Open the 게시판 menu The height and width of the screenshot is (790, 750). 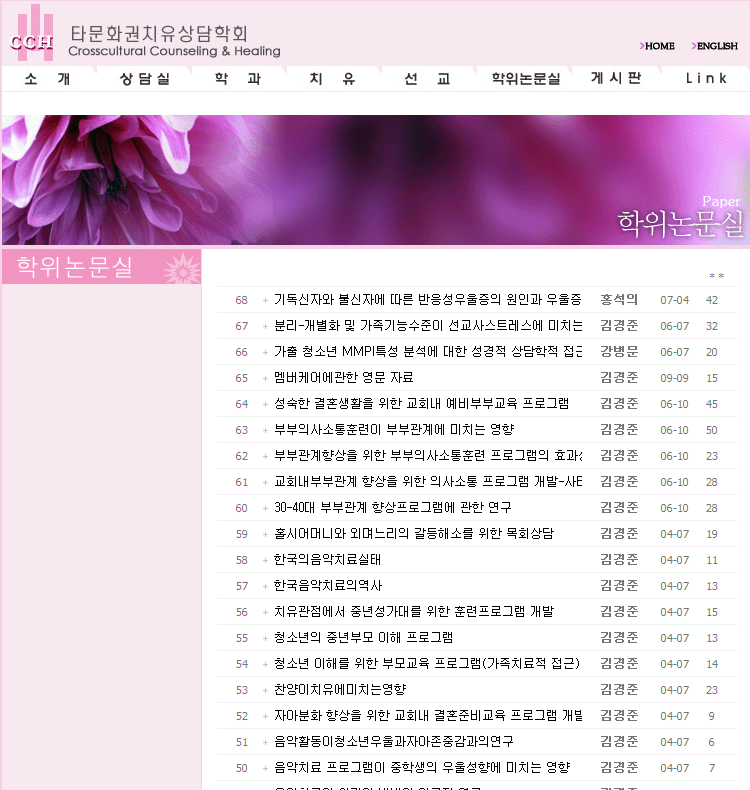pos(616,78)
